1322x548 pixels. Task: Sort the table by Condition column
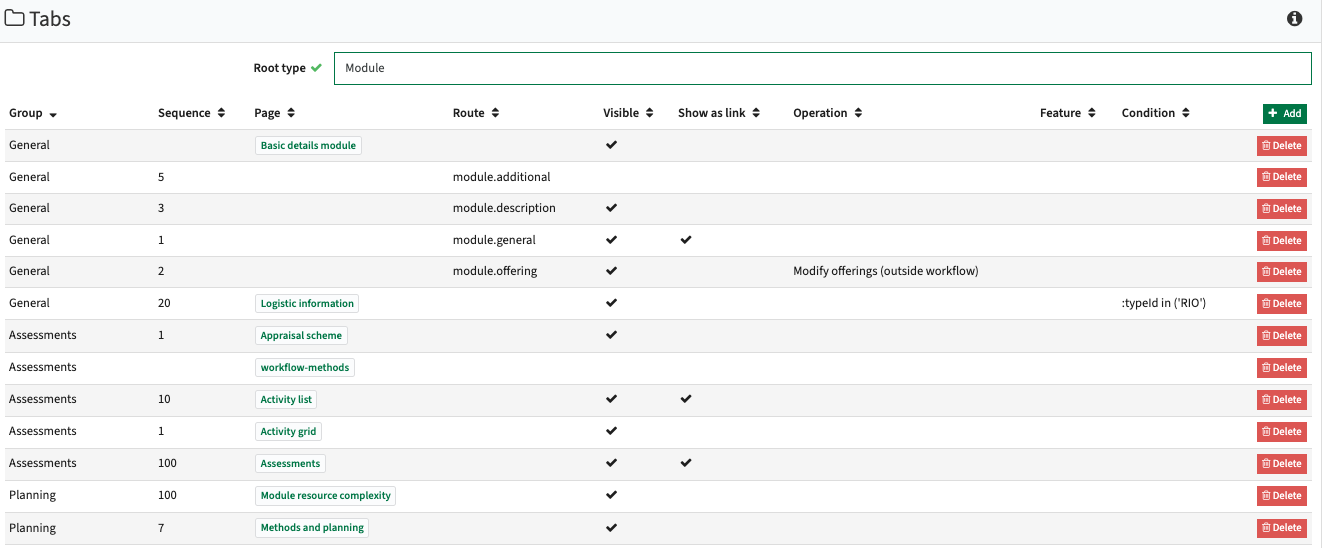1156,113
